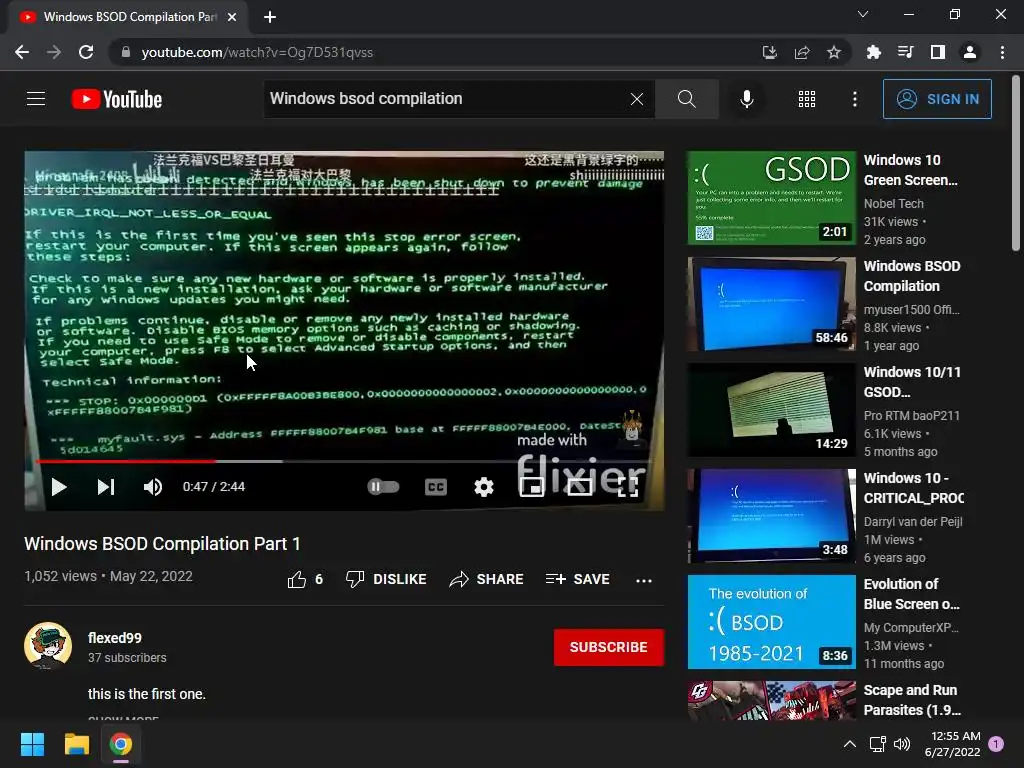Viewport: 1024px width, 768px height.
Task: Open the system tray volume icon
Action: (x=902, y=744)
